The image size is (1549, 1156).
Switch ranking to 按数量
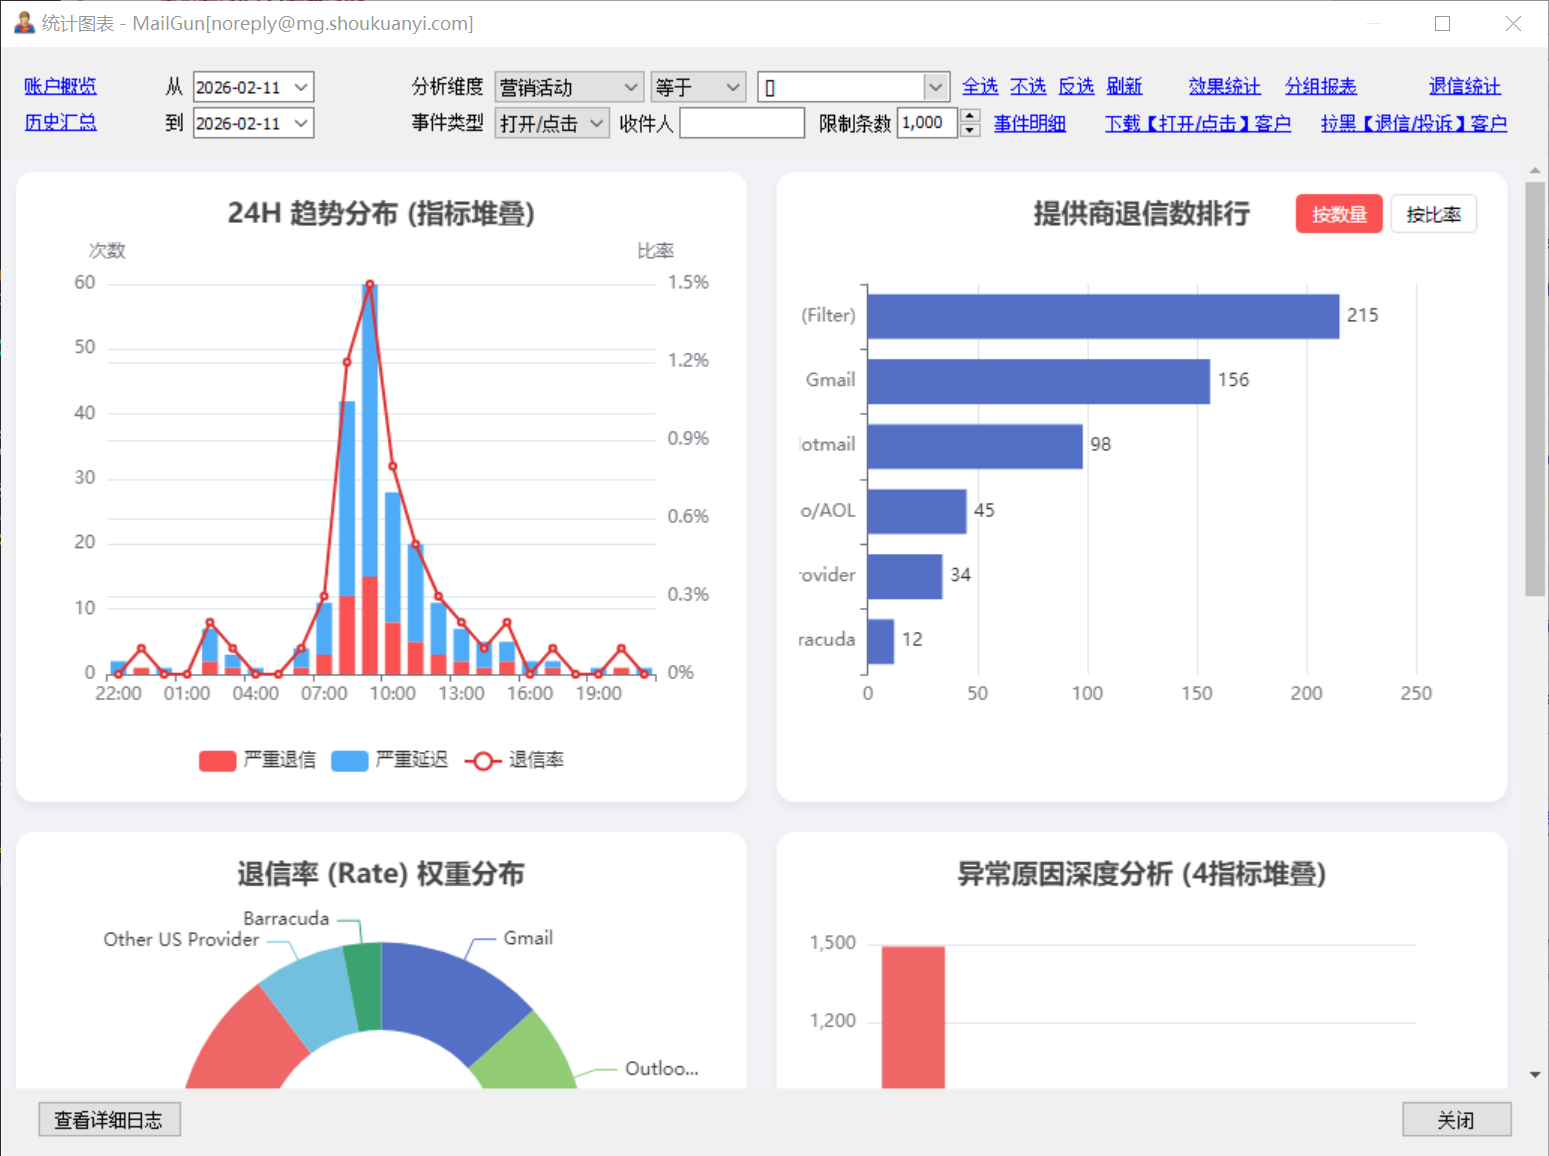coord(1338,214)
